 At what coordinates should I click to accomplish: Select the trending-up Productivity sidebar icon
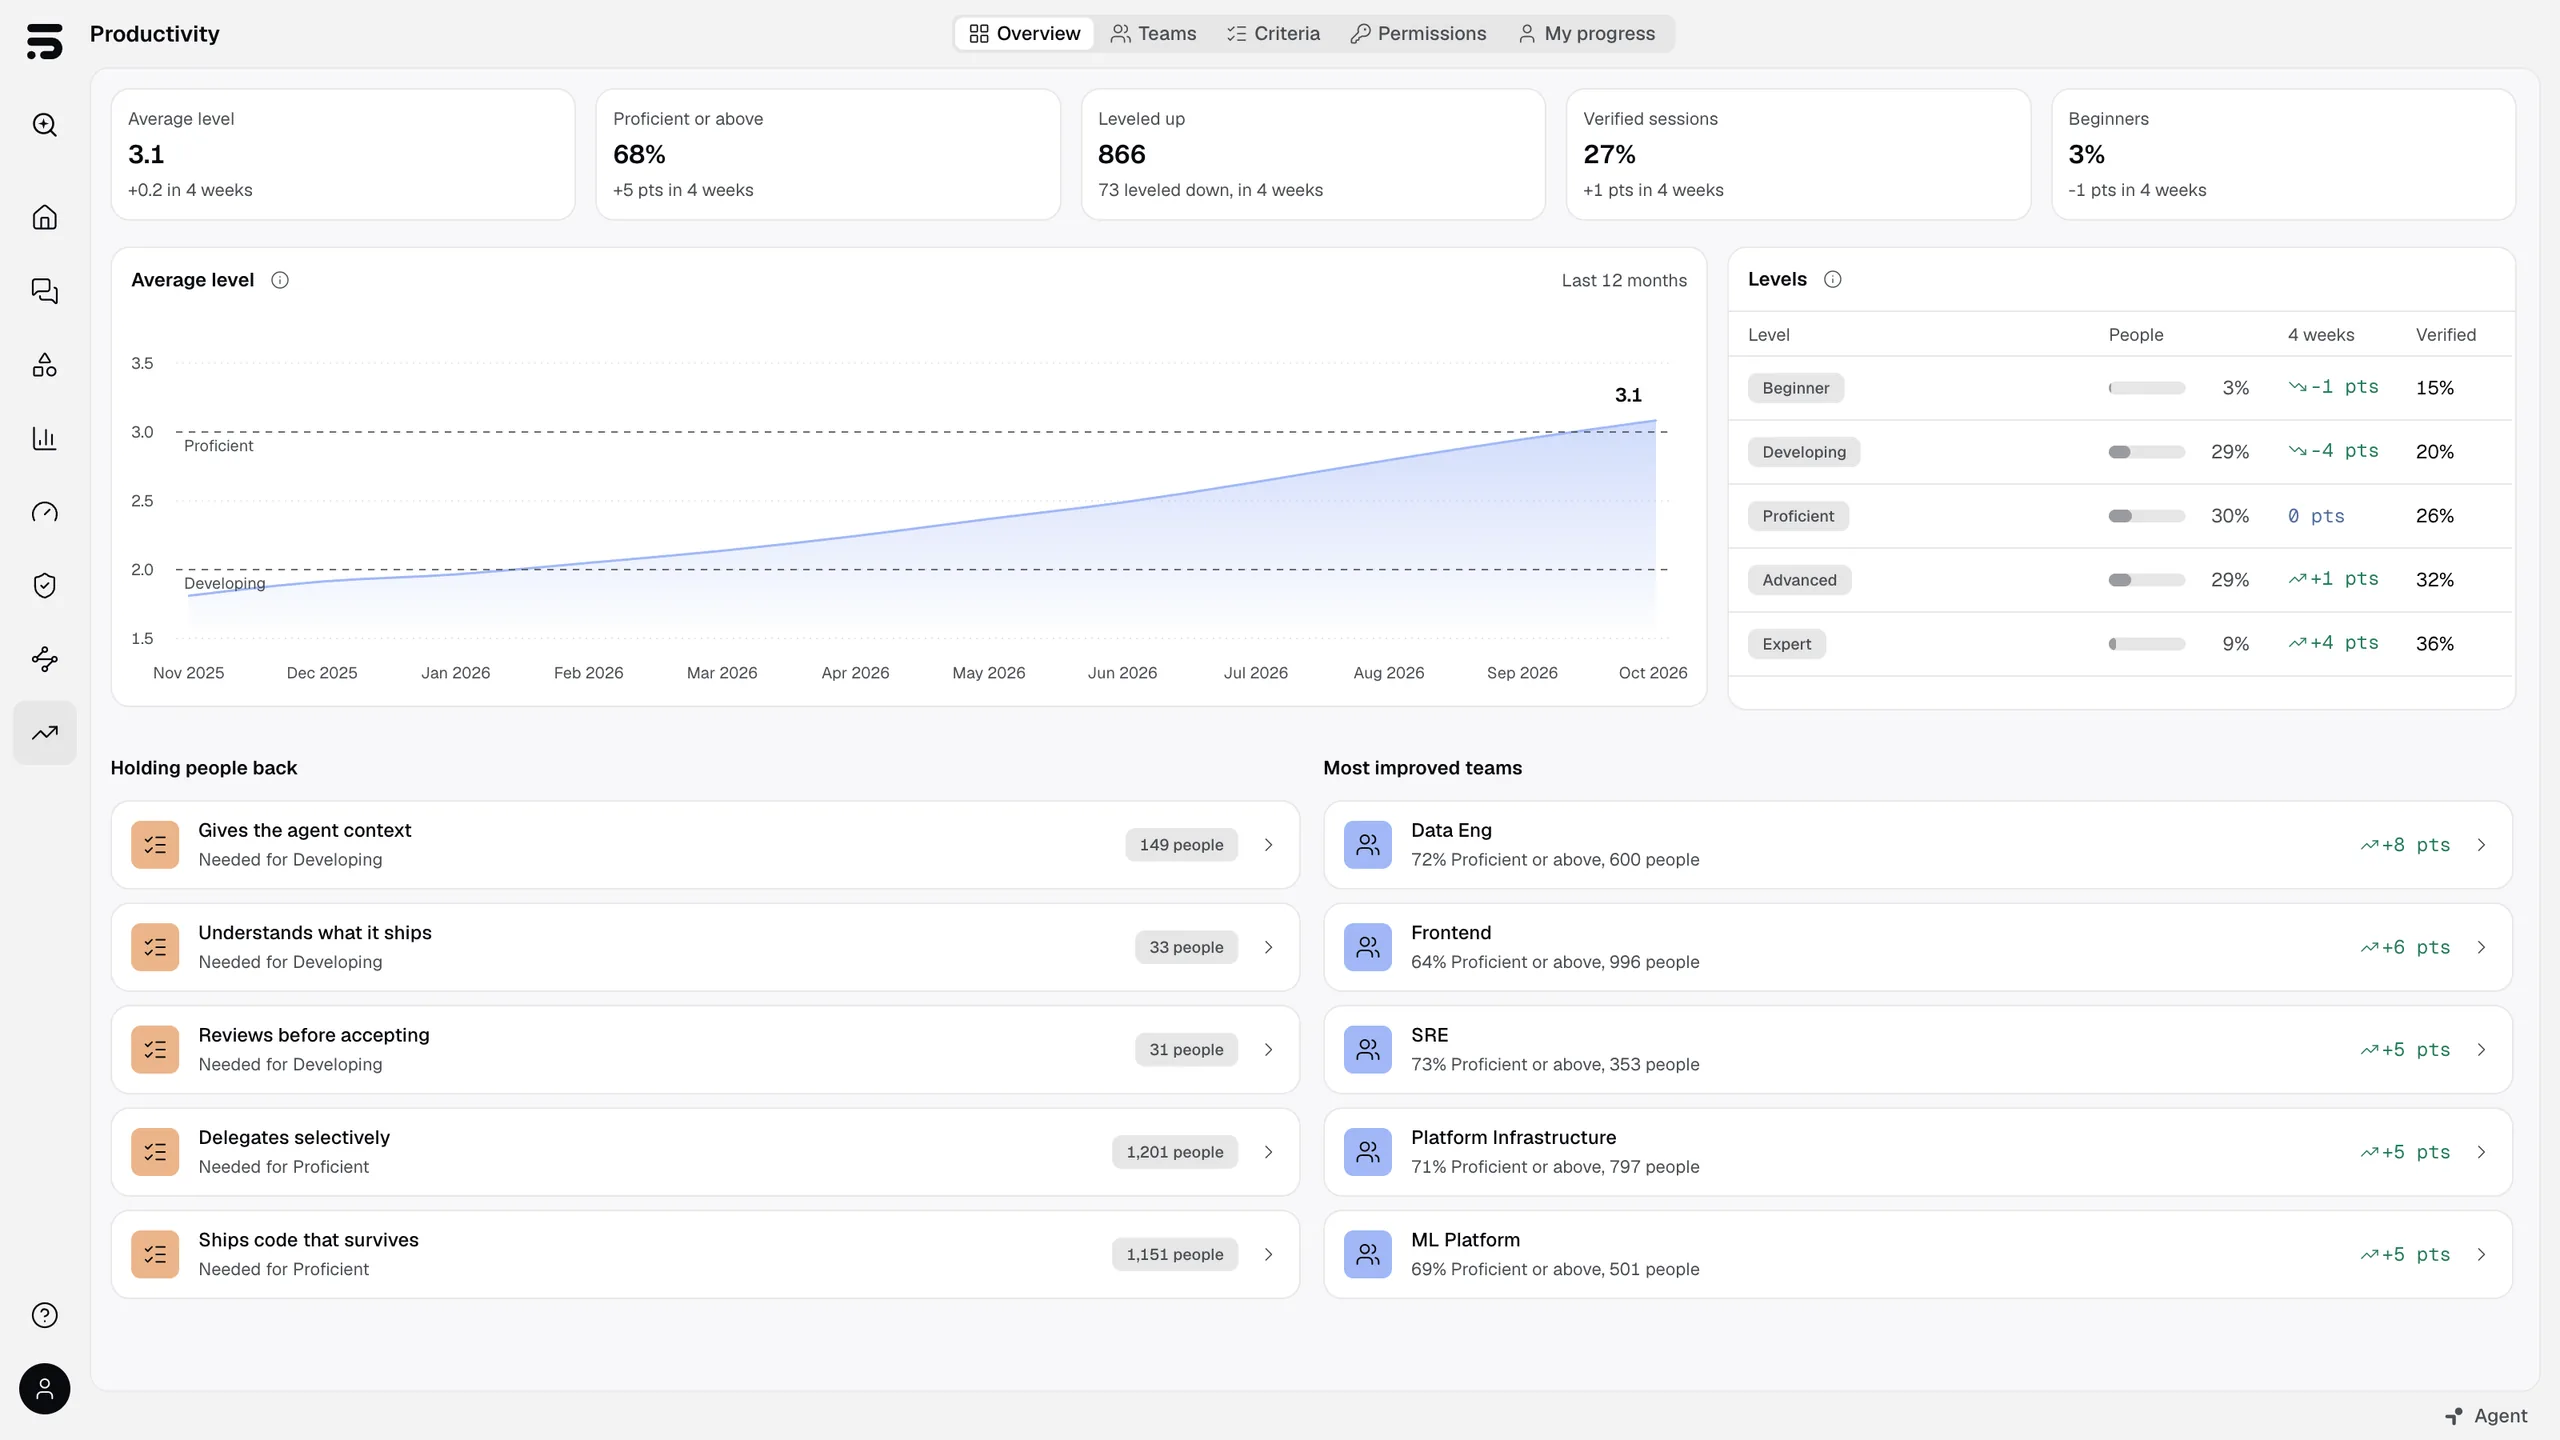click(x=44, y=733)
